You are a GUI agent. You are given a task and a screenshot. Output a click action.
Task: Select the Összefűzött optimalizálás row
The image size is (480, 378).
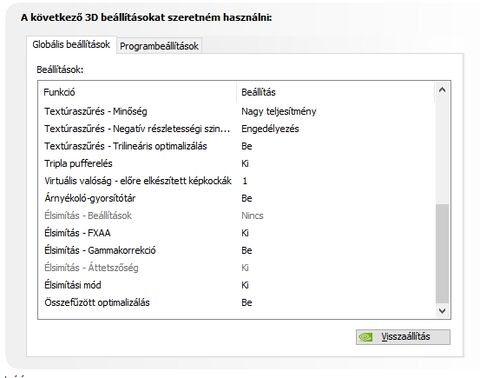click(x=236, y=302)
